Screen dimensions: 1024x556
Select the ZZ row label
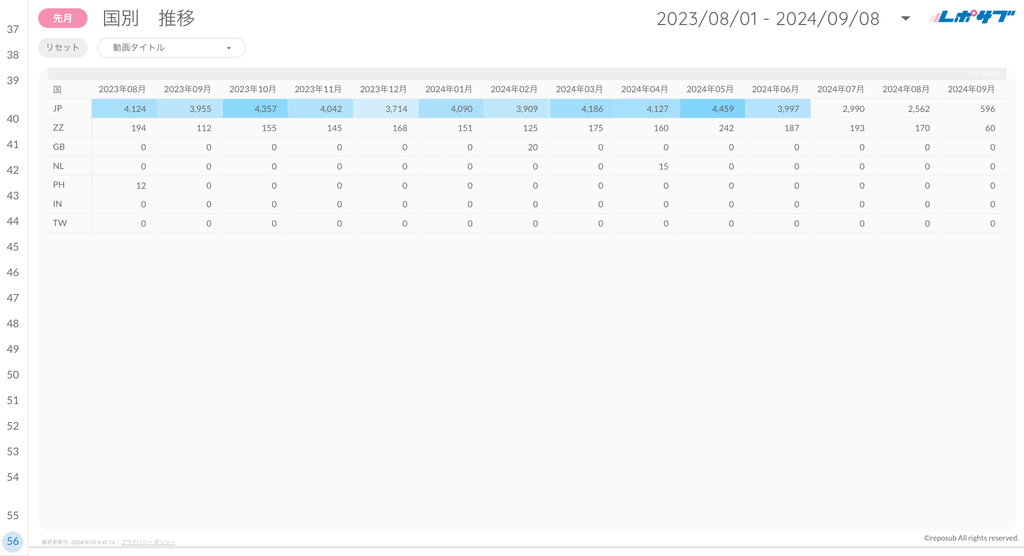[58, 128]
